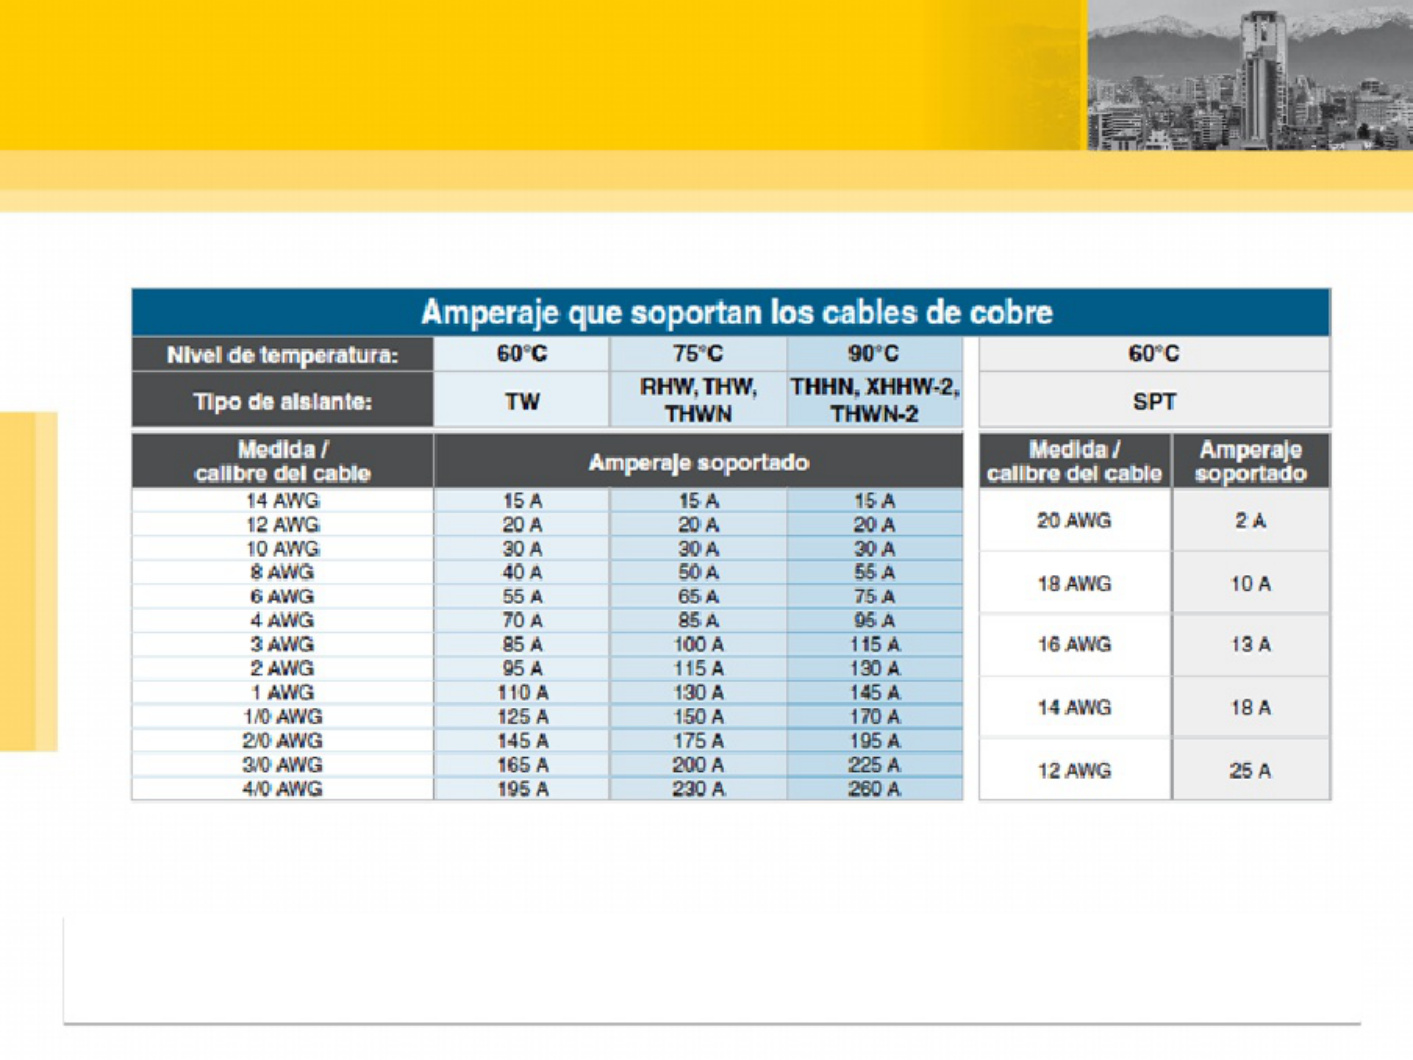Select the "1/0 AWG" row label
The image size is (1413, 1060).
[x=282, y=717]
